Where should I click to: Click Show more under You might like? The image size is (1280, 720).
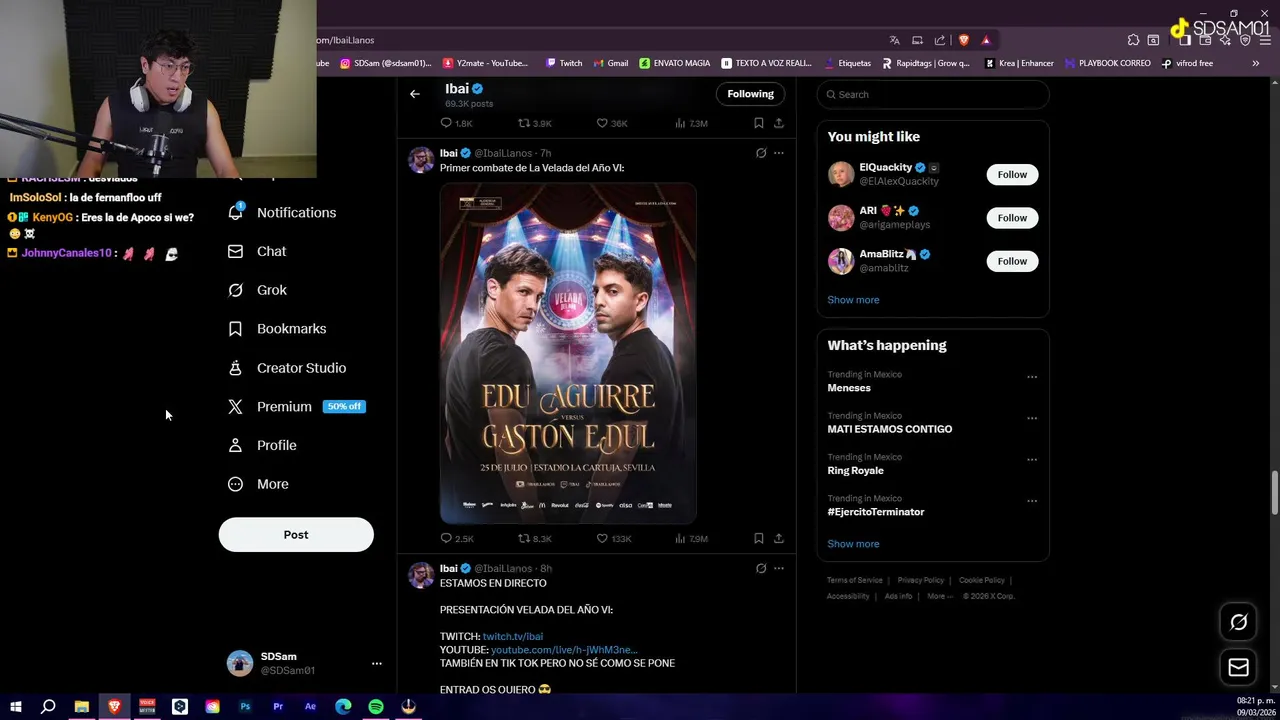853,300
